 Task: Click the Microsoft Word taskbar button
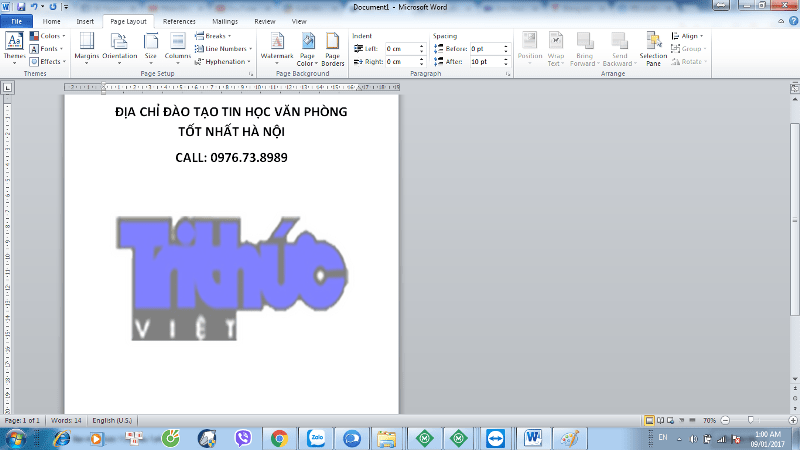point(533,438)
